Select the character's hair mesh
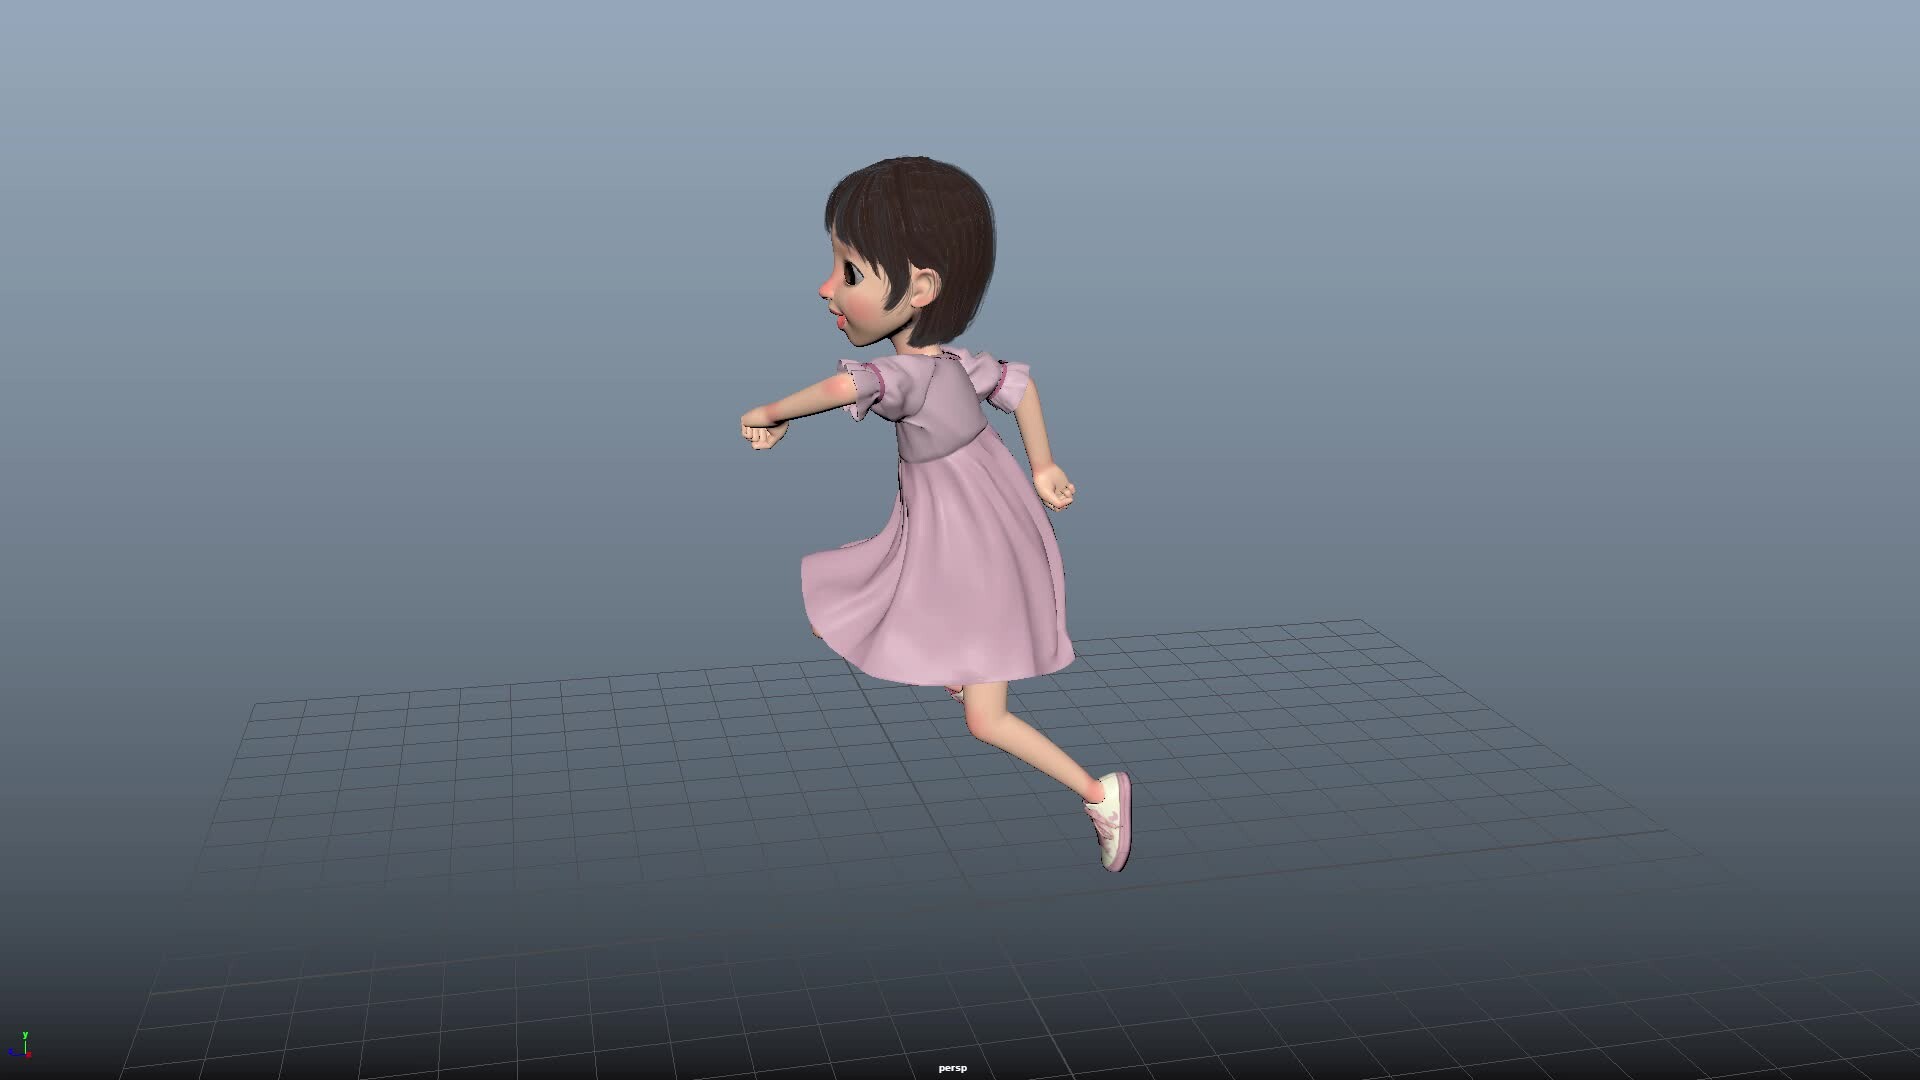 pos(920,215)
